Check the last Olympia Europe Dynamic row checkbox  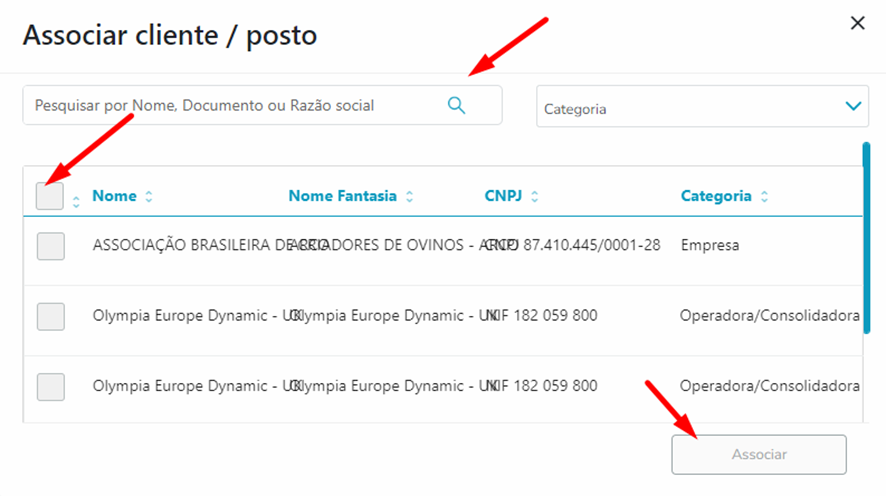coord(51,387)
